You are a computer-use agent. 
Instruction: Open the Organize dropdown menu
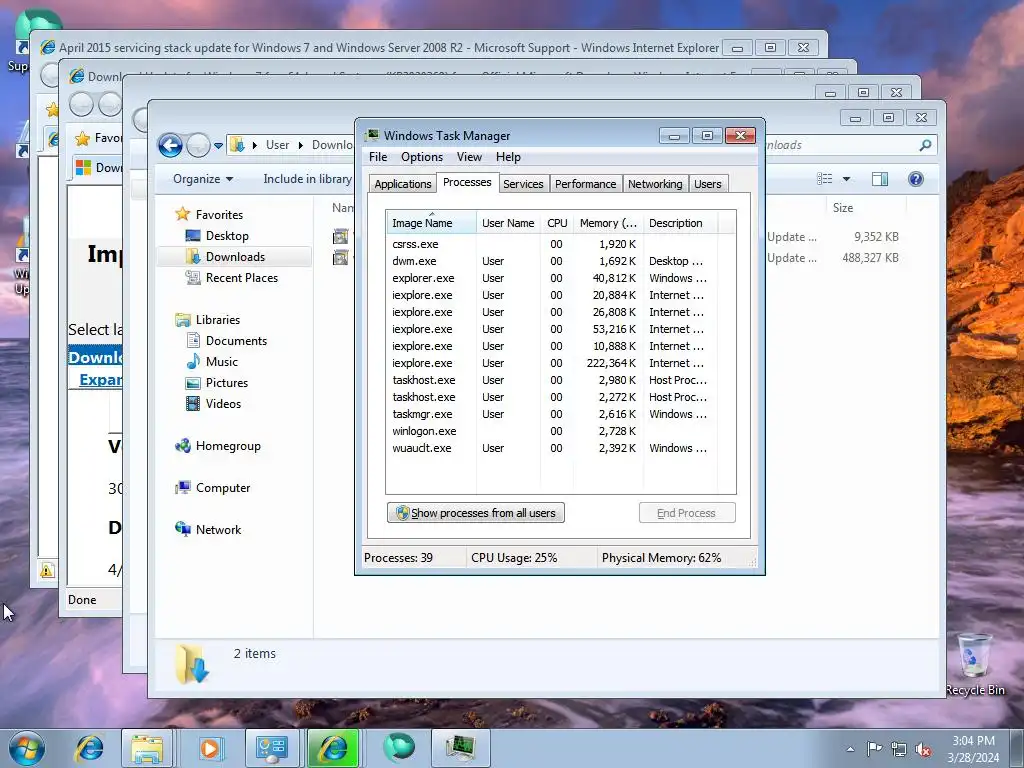pos(203,179)
